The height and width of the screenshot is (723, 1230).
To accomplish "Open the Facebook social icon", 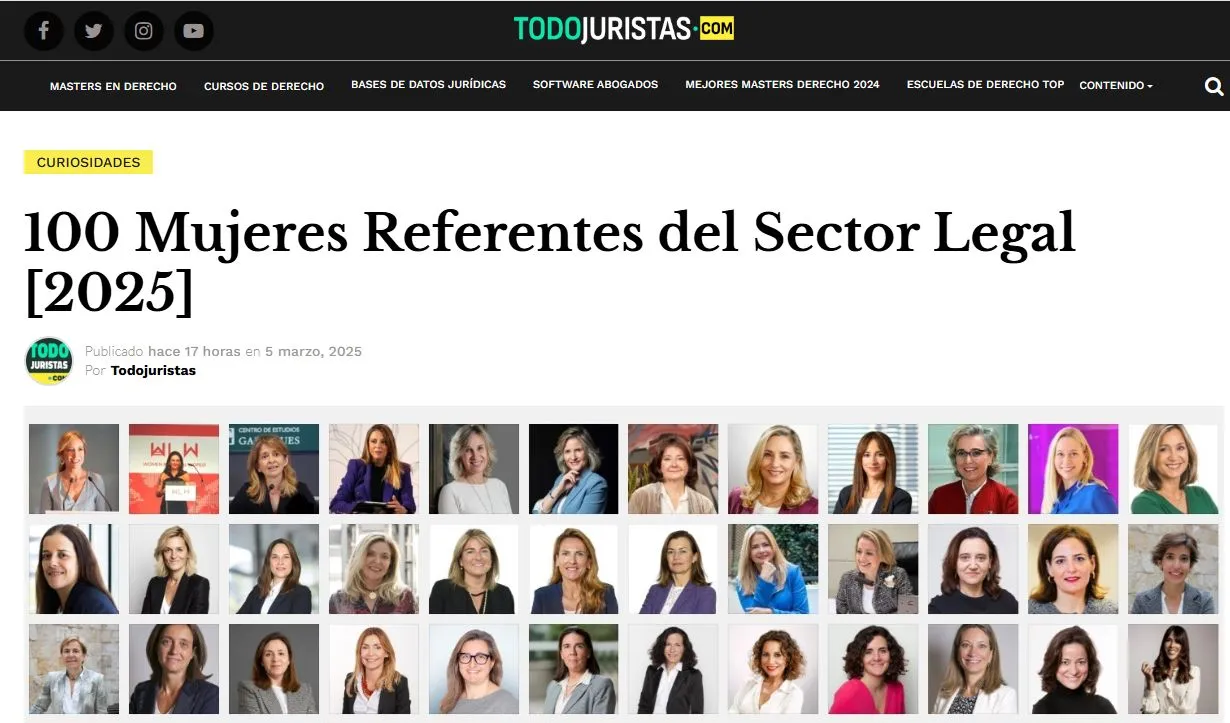I will tap(44, 31).
